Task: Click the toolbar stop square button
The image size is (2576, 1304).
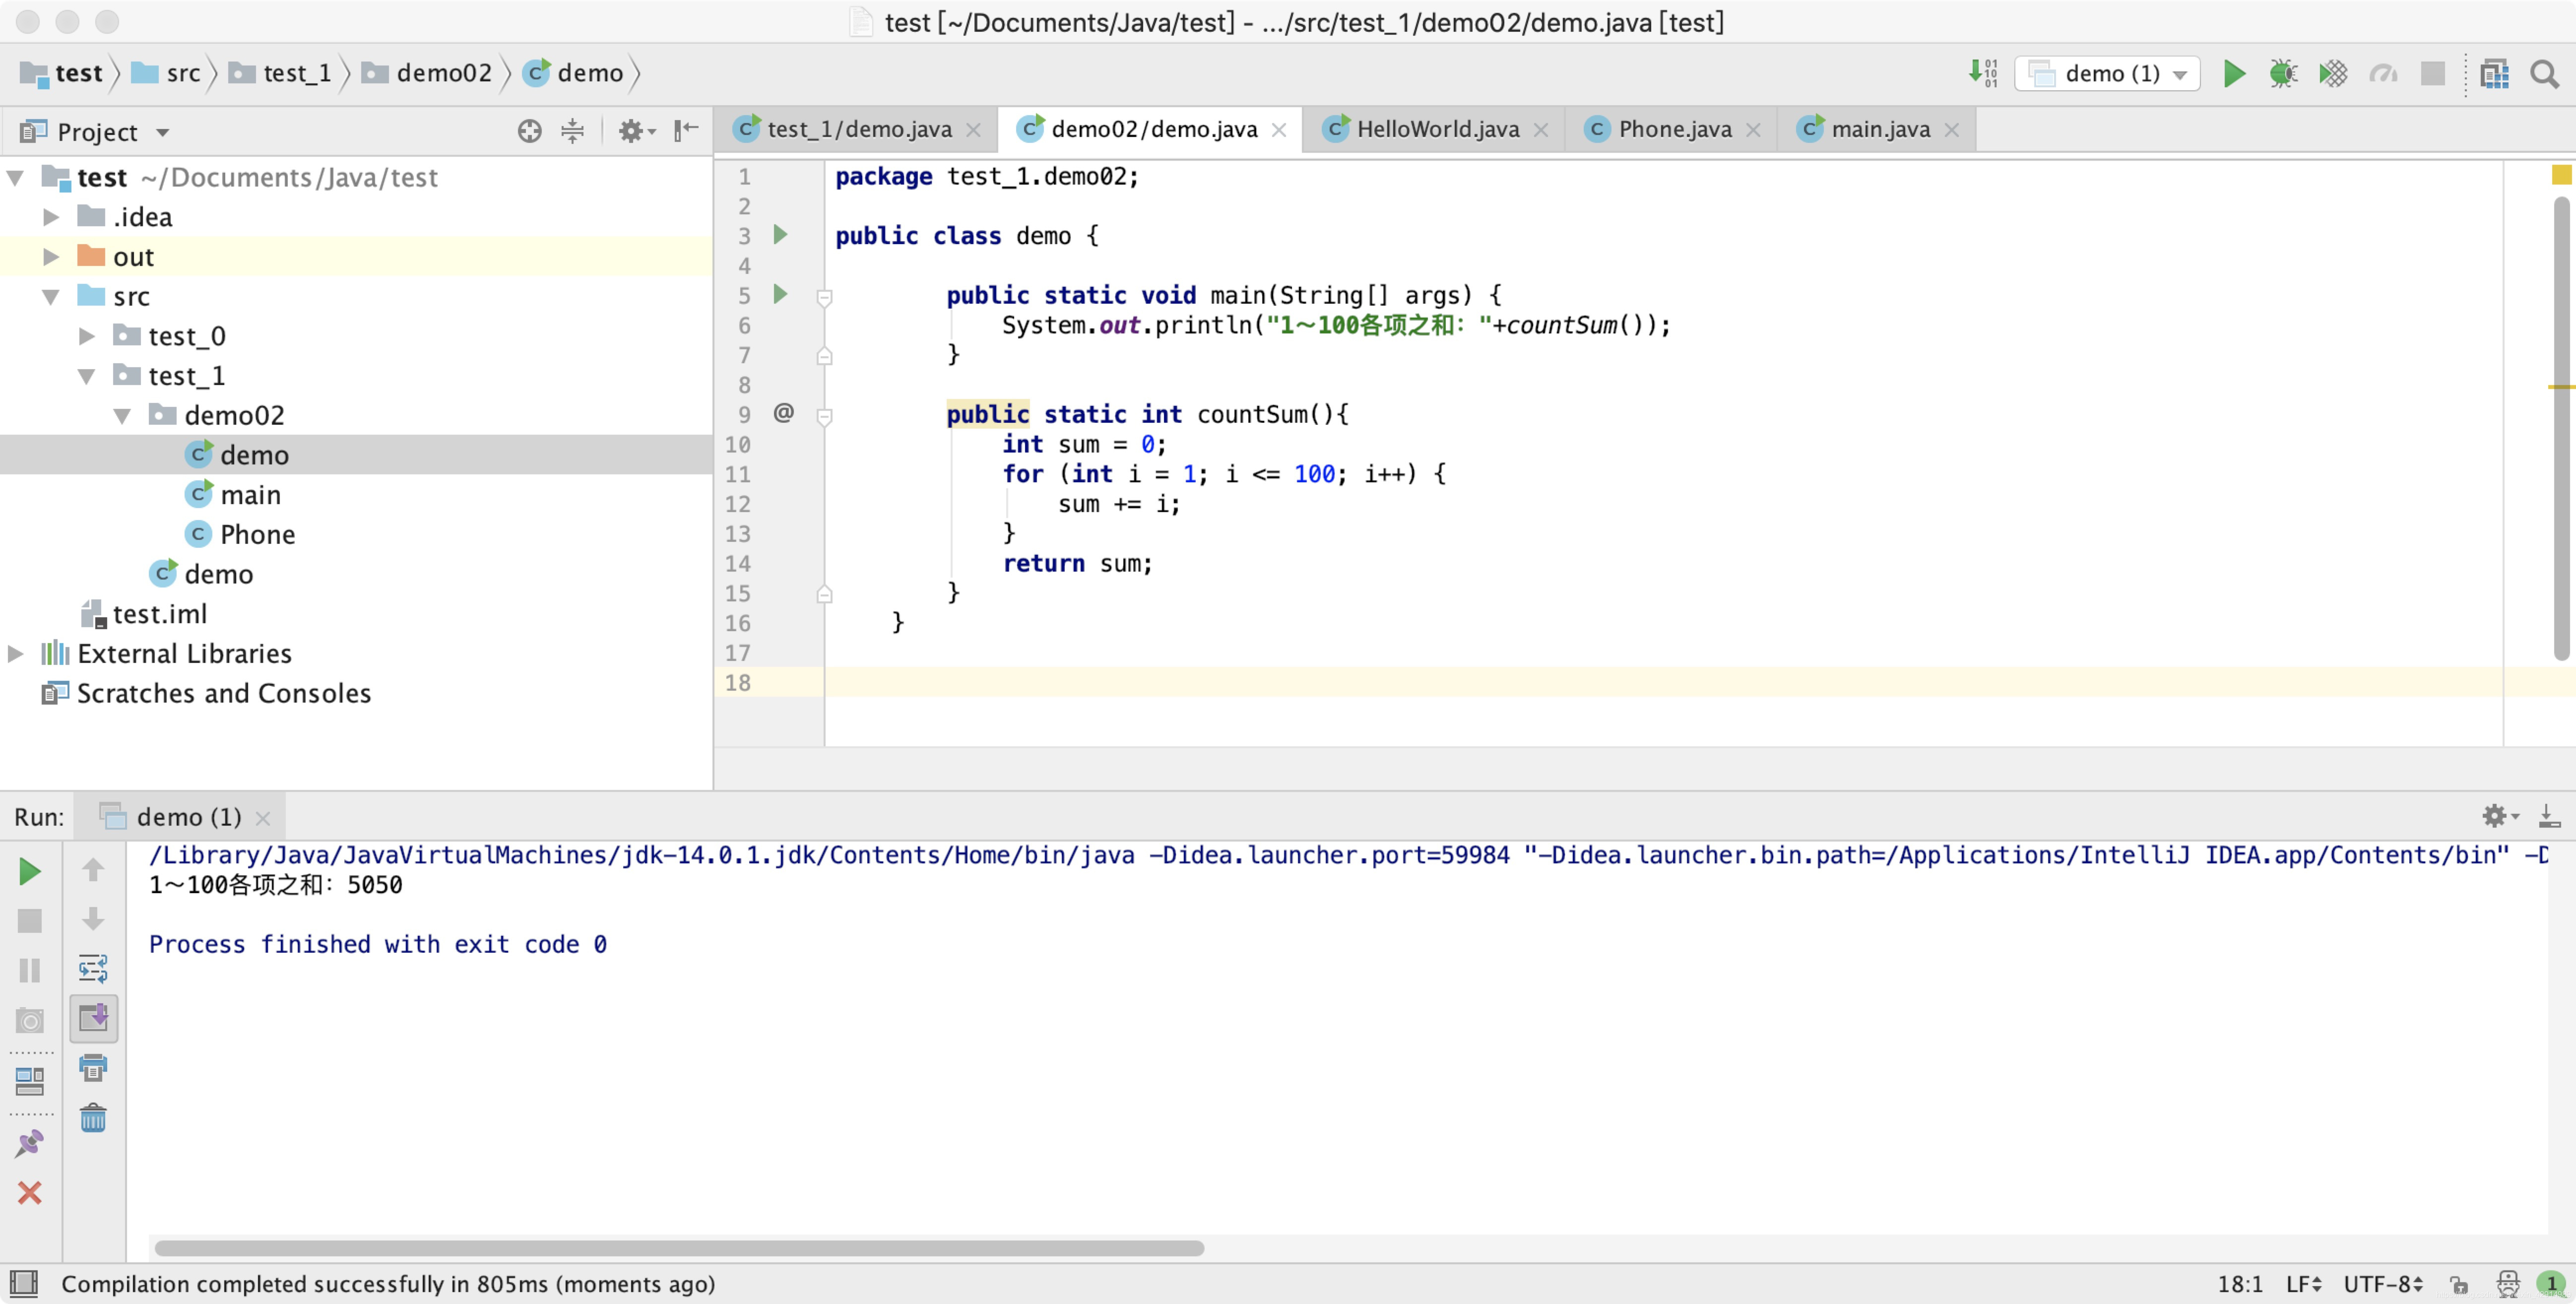Action: (2432, 73)
